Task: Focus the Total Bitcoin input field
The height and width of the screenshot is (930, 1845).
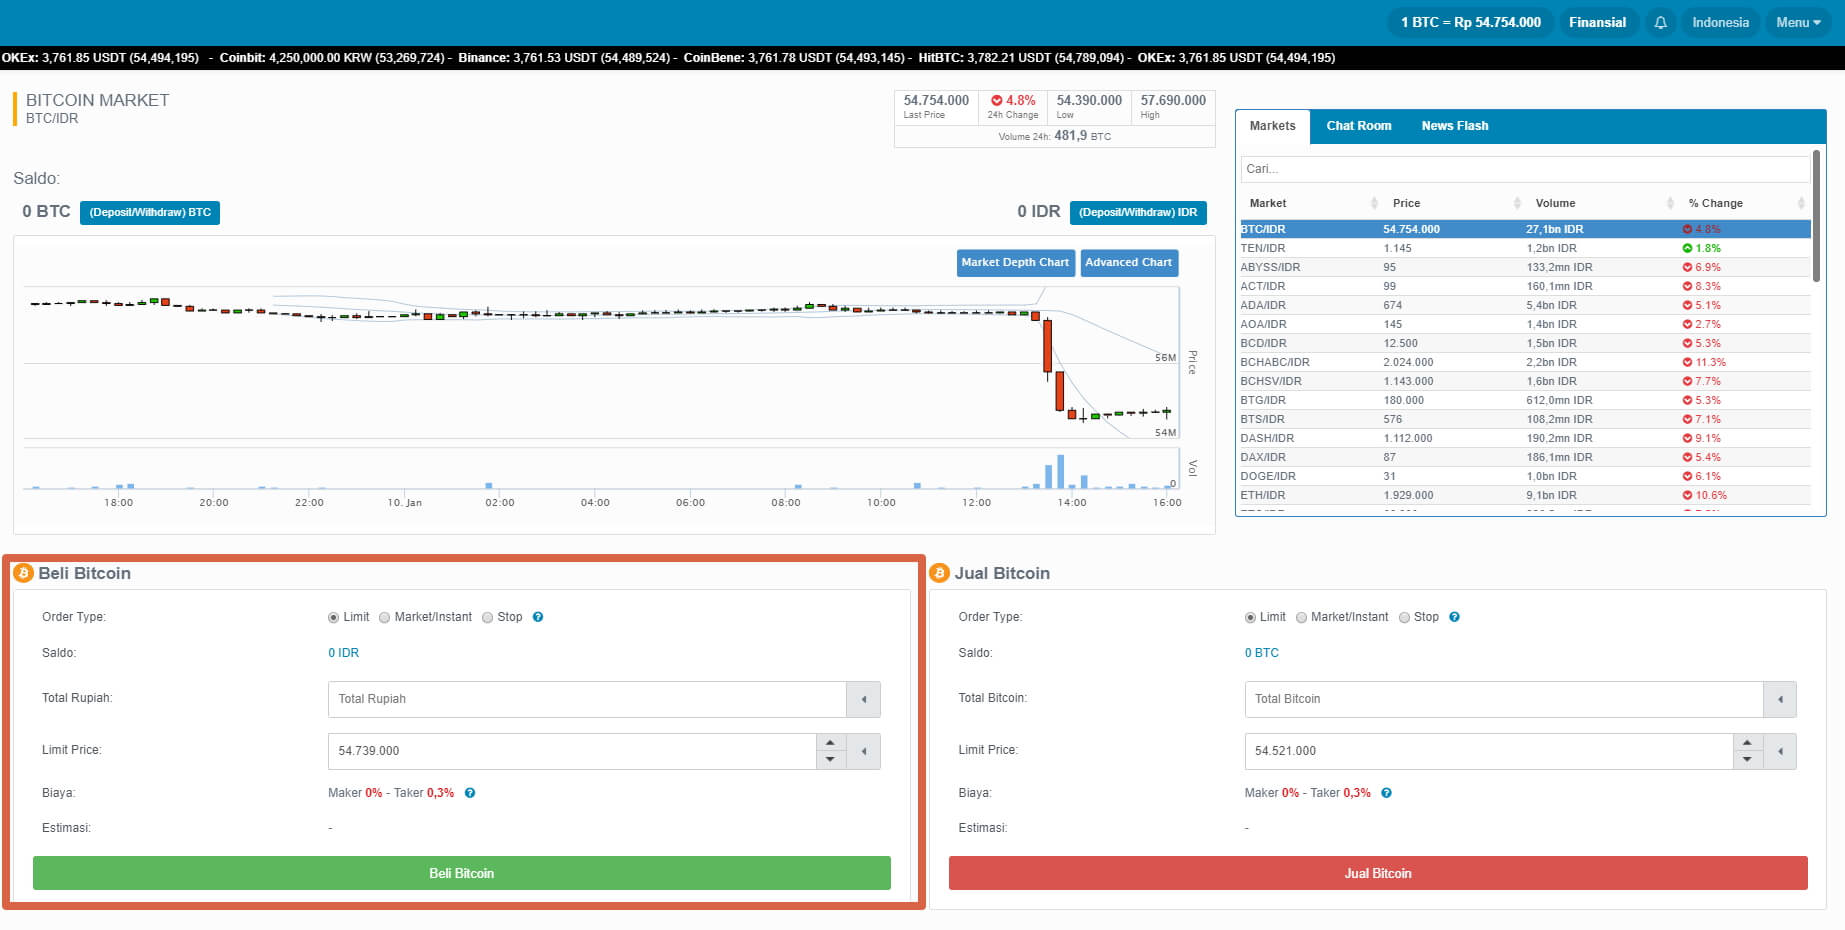Action: point(1504,699)
